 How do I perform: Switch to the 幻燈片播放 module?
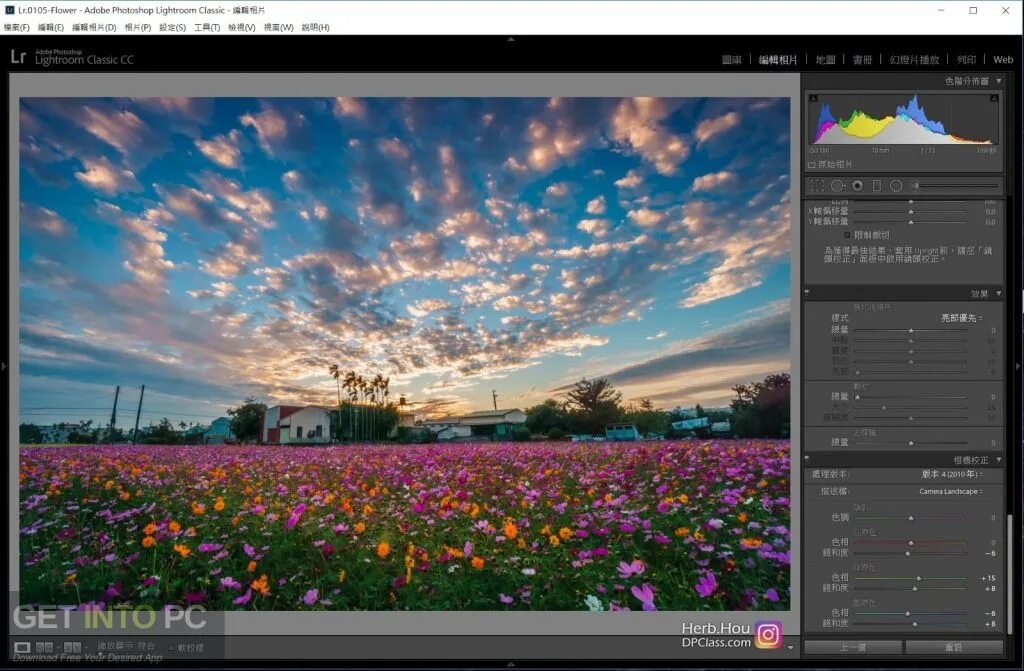[914, 59]
